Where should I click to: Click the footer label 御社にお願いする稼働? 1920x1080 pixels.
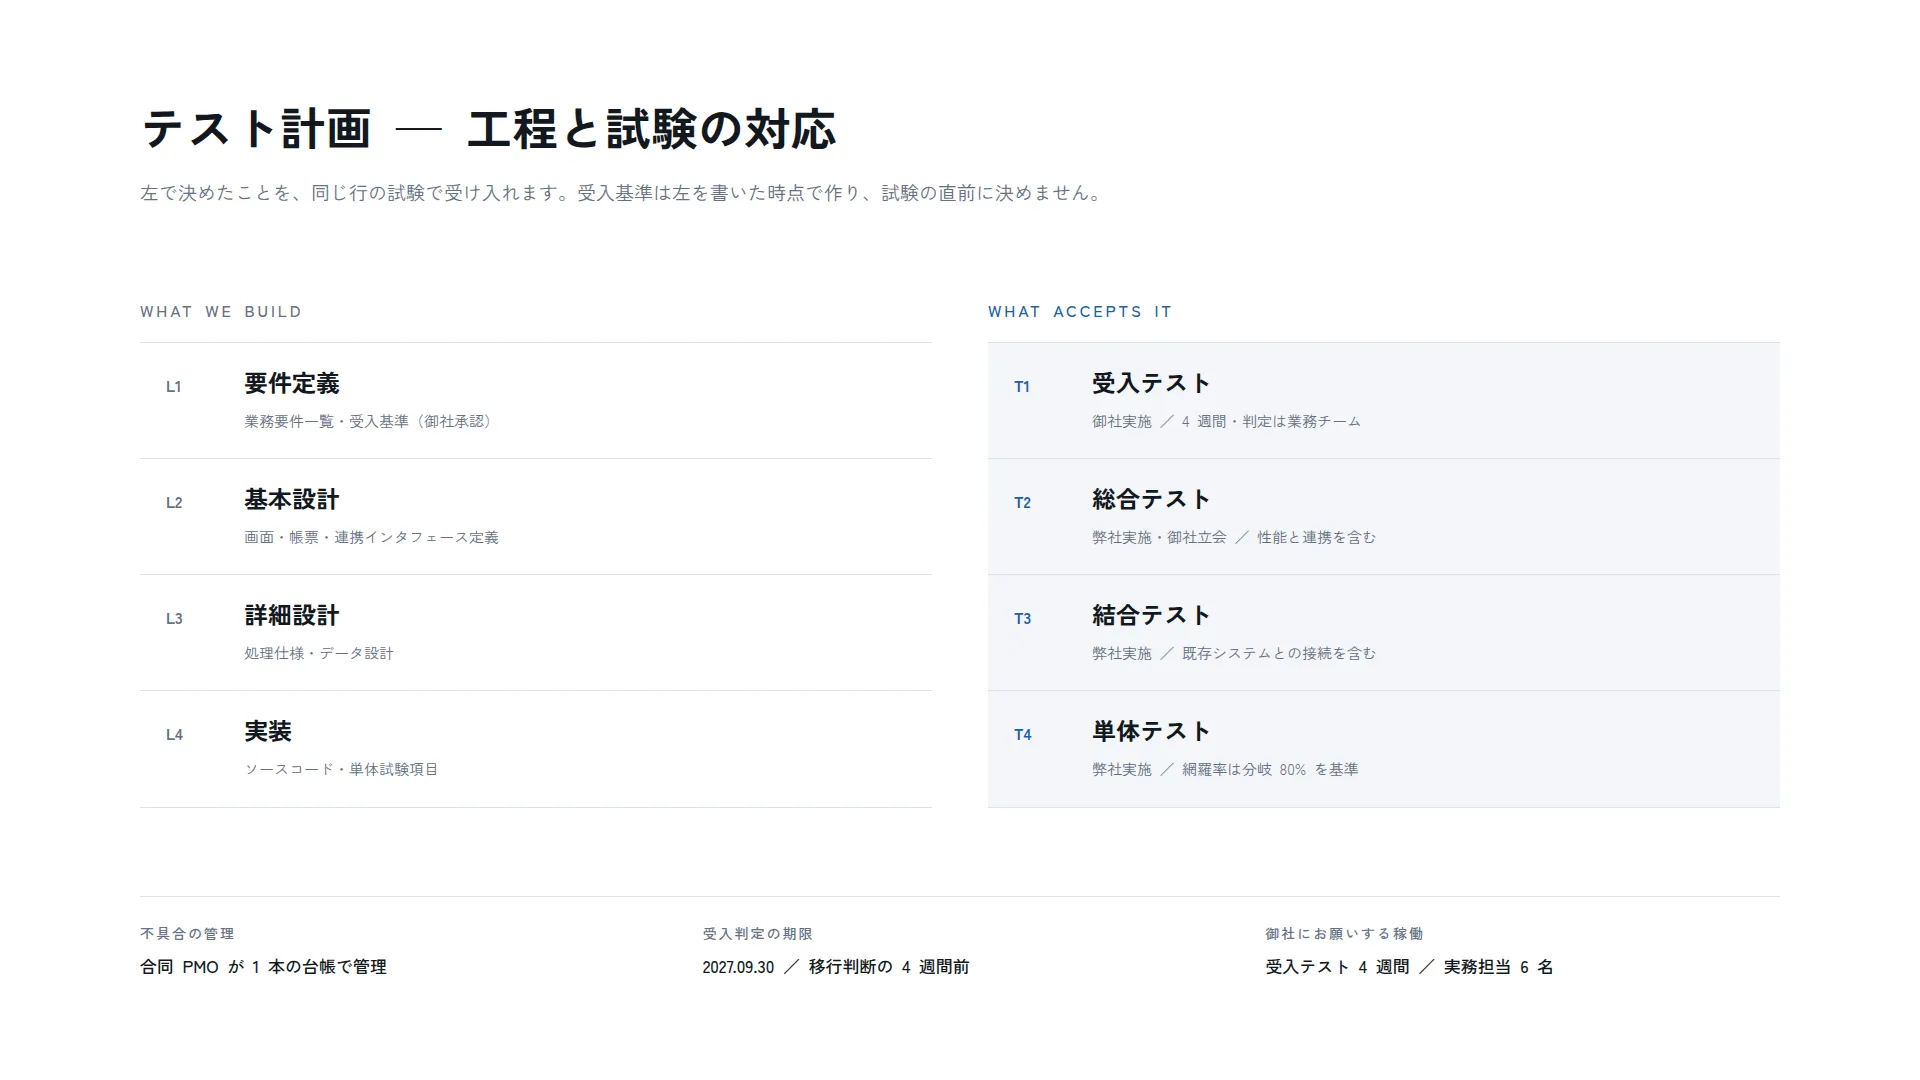(x=1344, y=934)
